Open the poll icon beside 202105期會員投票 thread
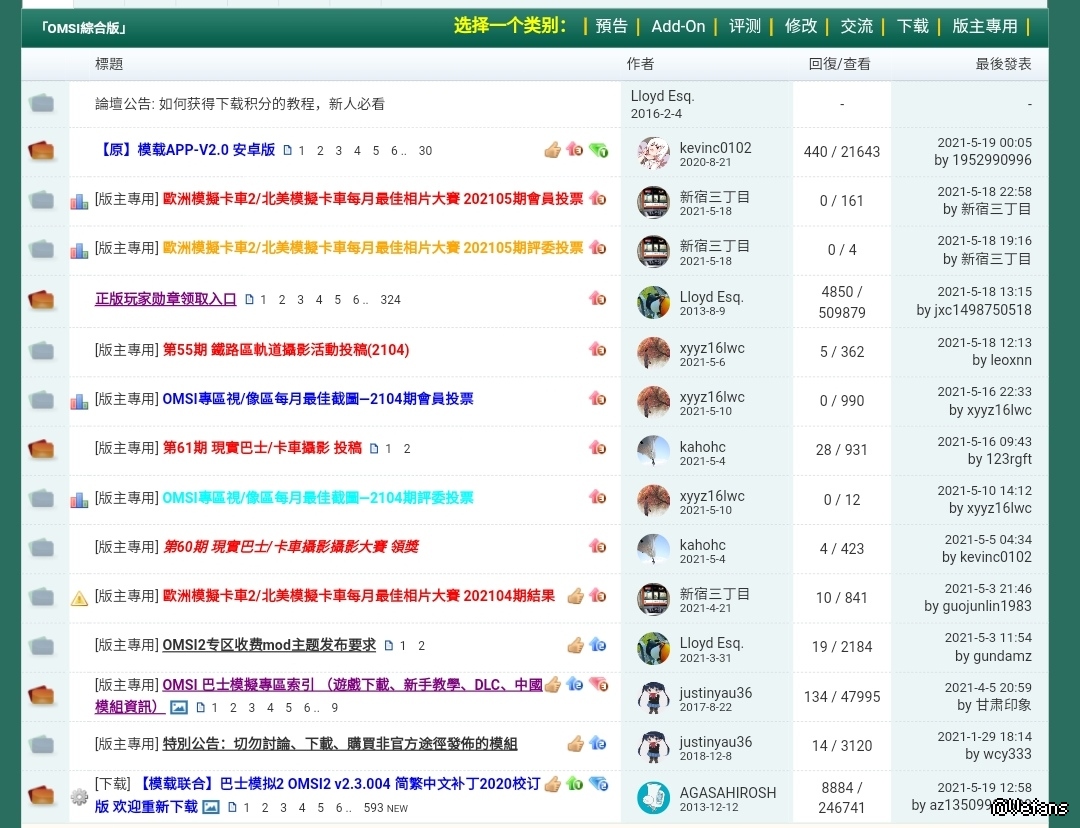The width and height of the screenshot is (1080, 828). click(x=80, y=201)
